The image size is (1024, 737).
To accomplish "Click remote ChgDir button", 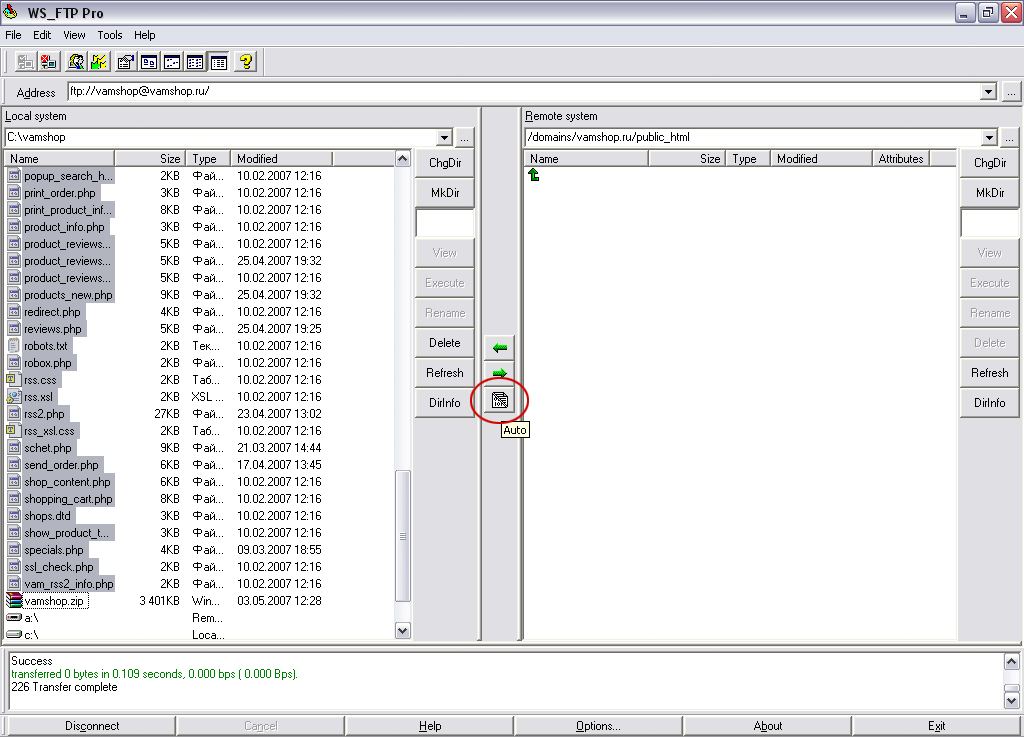I will [x=989, y=163].
